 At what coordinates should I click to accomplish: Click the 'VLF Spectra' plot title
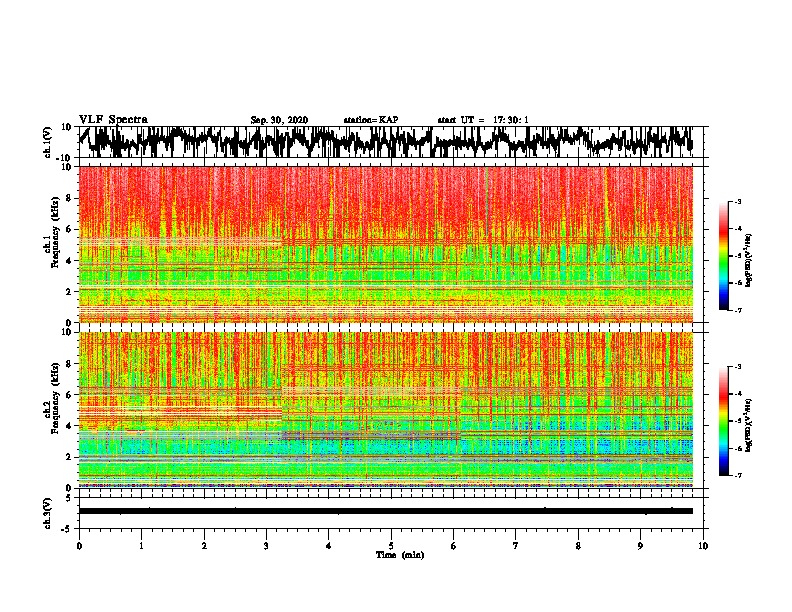(113, 120)
